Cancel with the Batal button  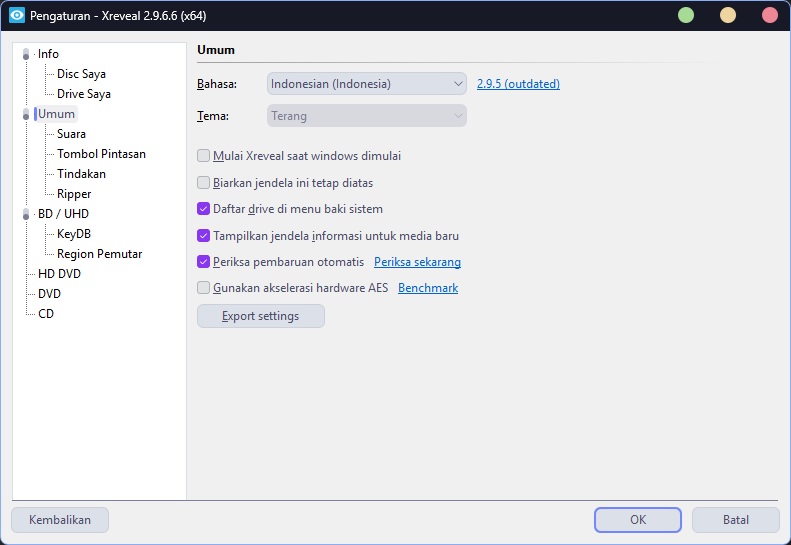pos(736,520)
